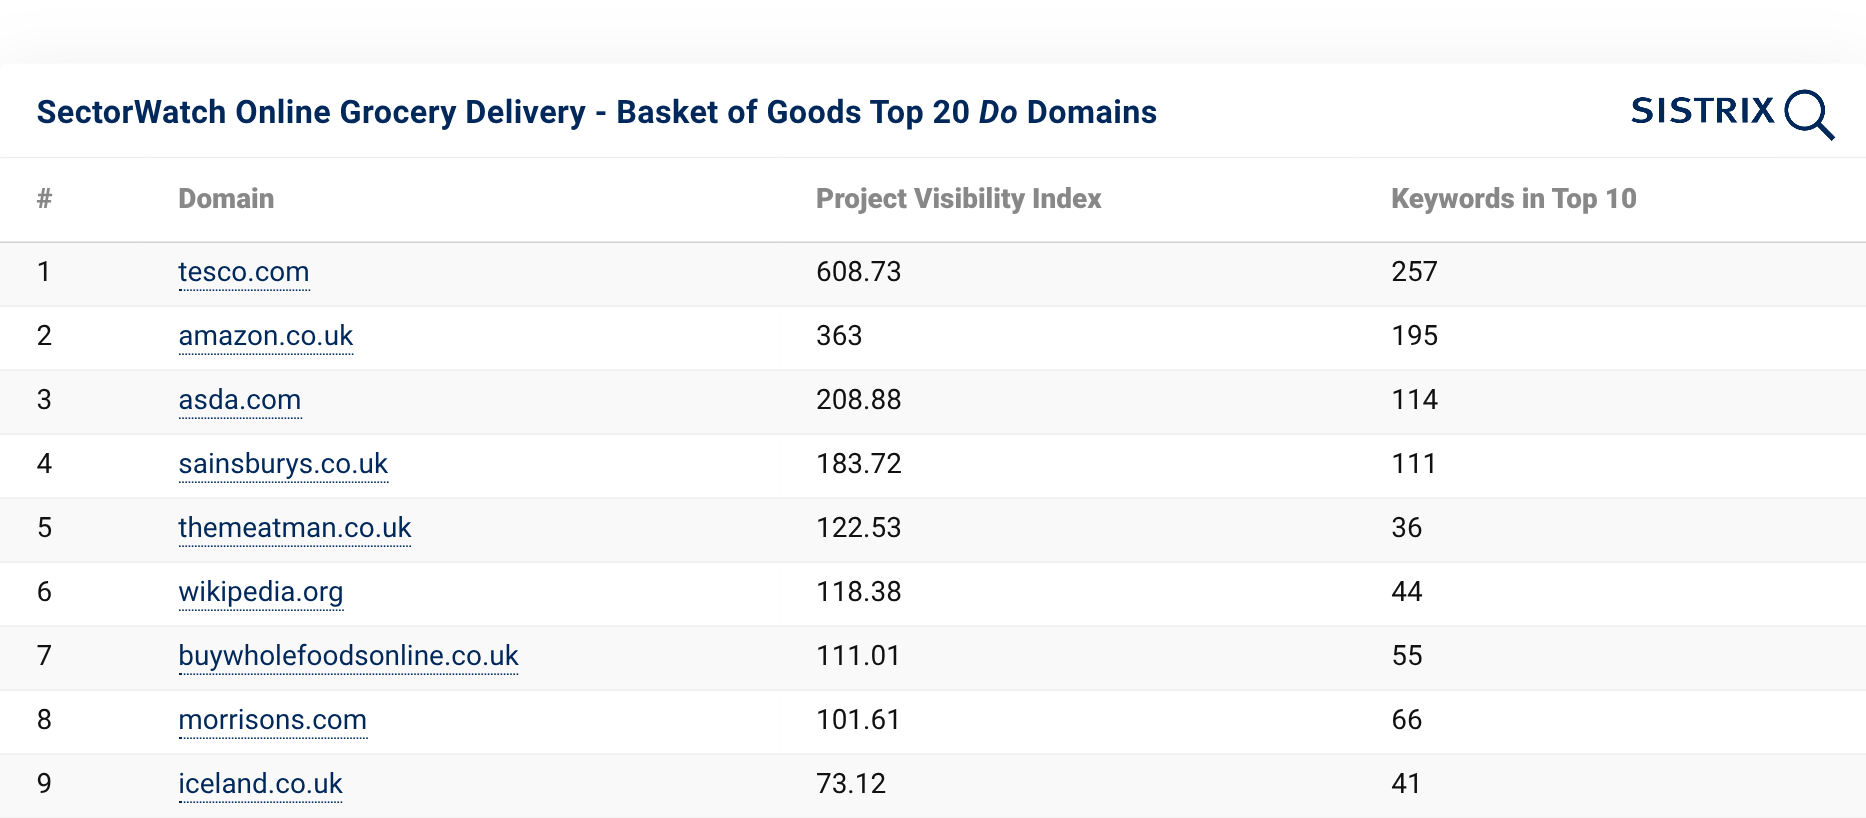Click rank number 6 beside wikipedia.org
1866x818 pixels.
(x=44, y=592)
